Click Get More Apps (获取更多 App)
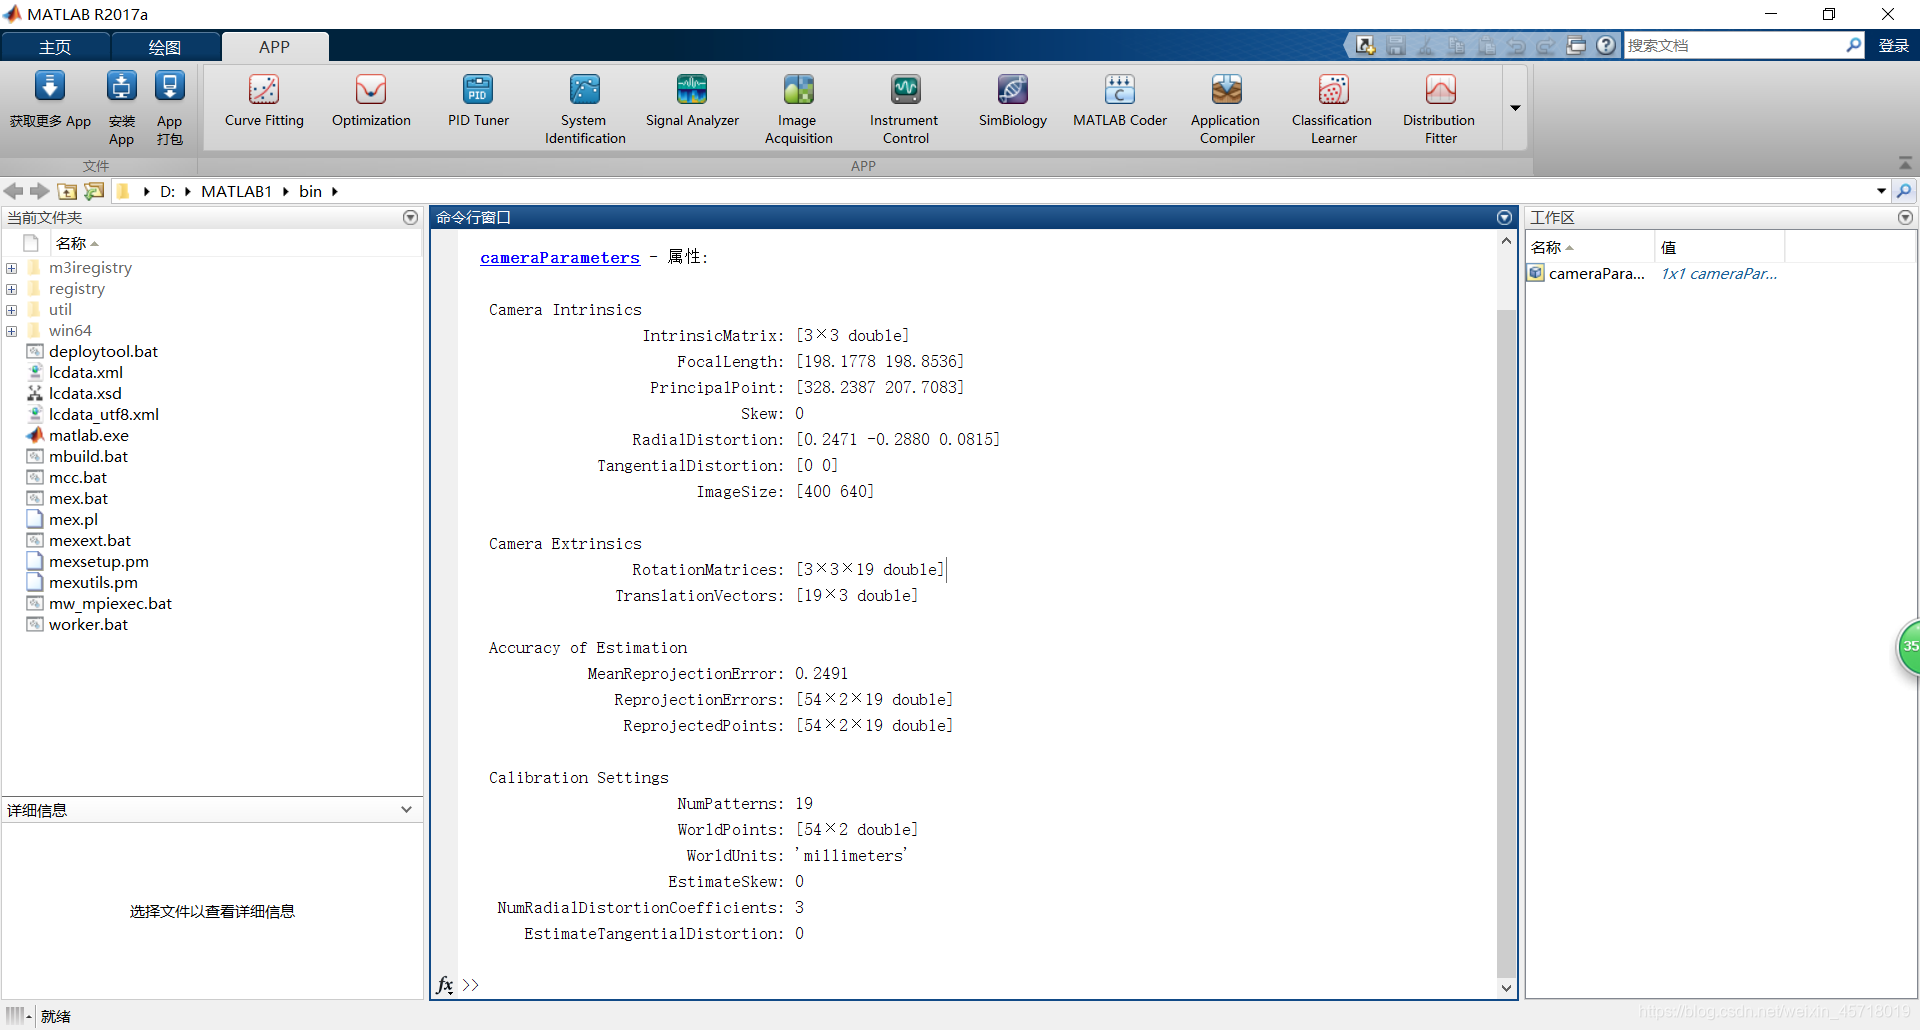 tap(50, 100)
